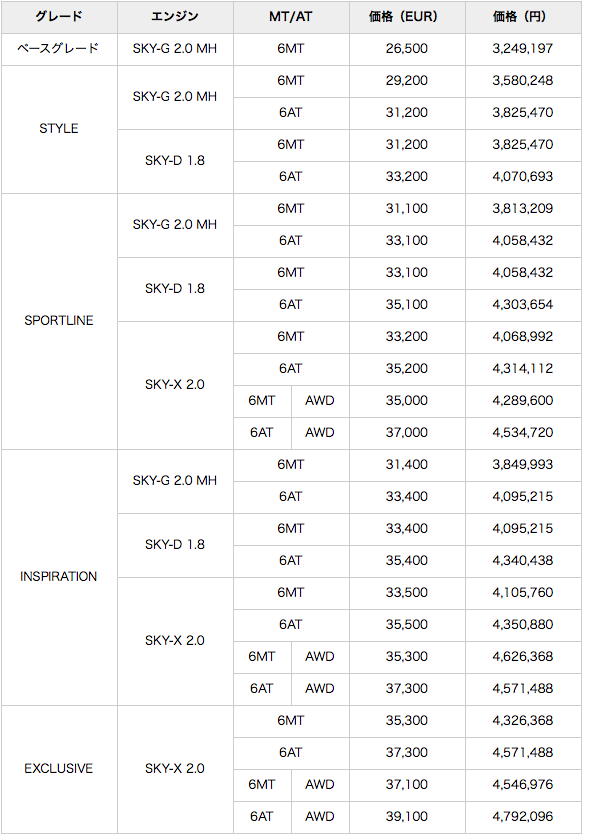Screen dimensions: 589x835
Task: Click the エンジン column header
Action: pos(175,17)
